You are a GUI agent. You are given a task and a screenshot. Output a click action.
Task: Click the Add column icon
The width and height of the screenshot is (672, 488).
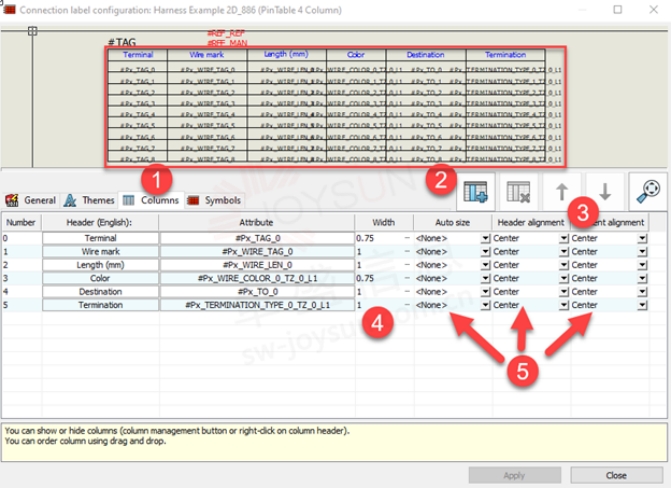(475, 192)
